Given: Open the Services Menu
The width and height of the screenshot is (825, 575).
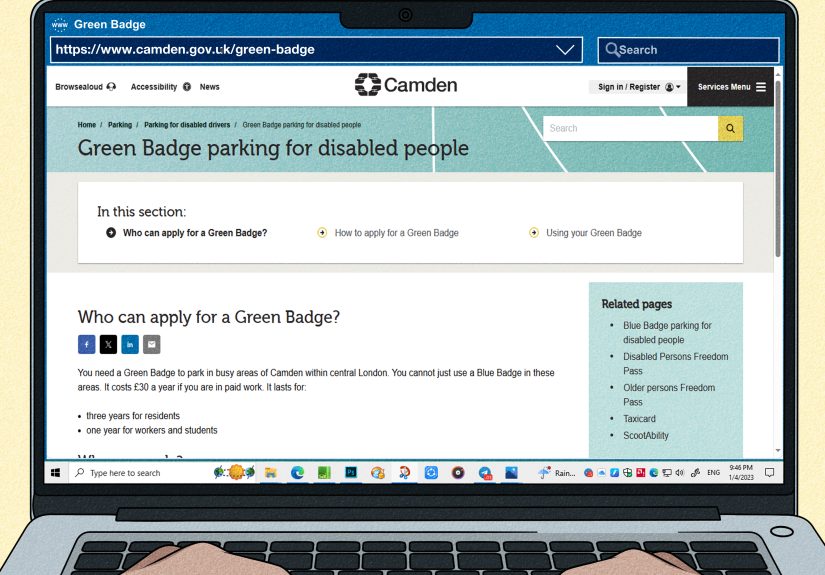Looking at the screenshot, I should click(x=730, y=87).
